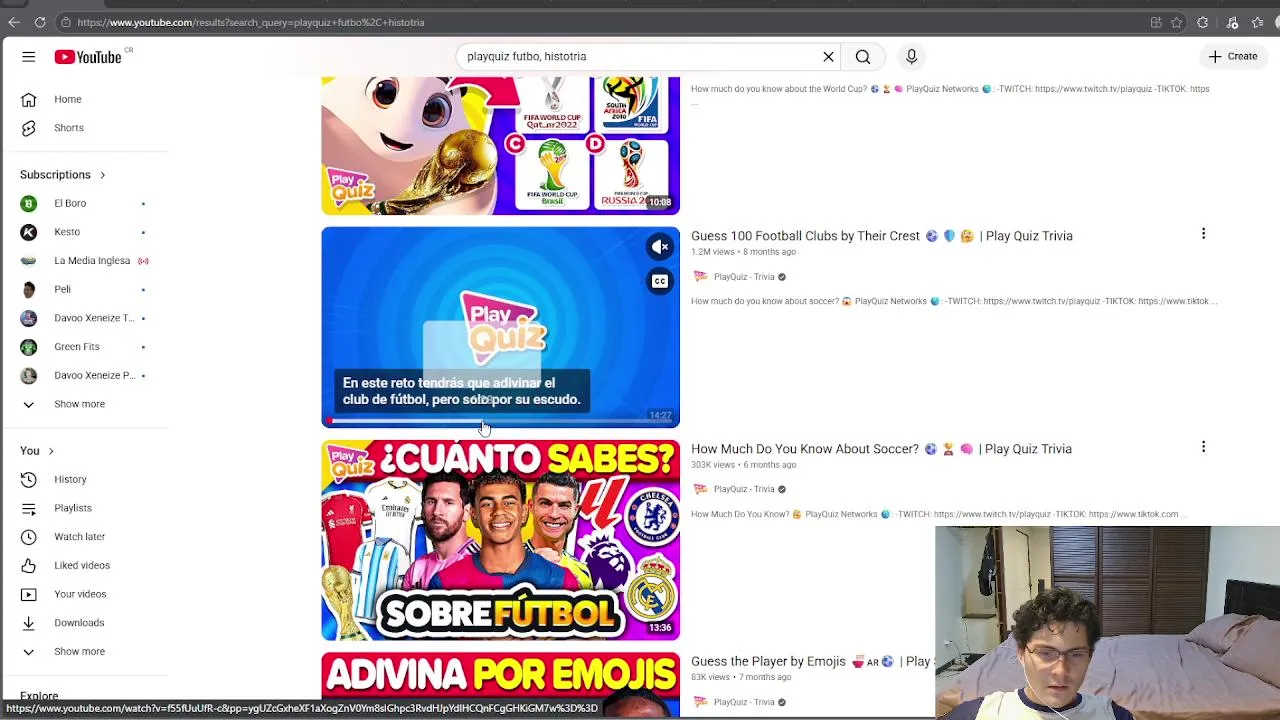
Task: Expand the Subscriptions section arrow
Action: tap(102, 175)
